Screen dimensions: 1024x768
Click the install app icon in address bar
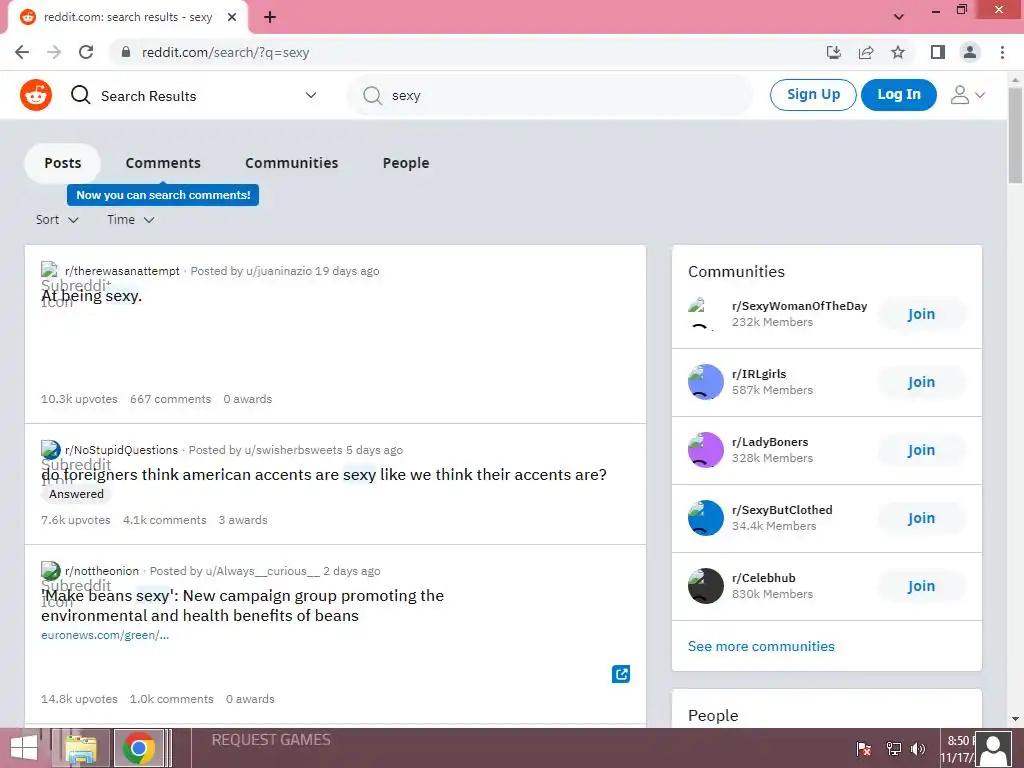tap(833, 52)
